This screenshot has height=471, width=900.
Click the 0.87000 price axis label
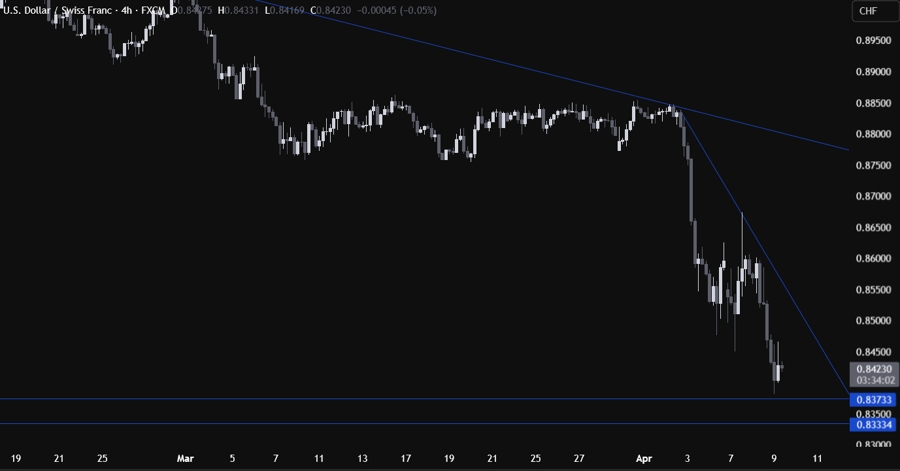pyautogui.click(x=870, y=197)
